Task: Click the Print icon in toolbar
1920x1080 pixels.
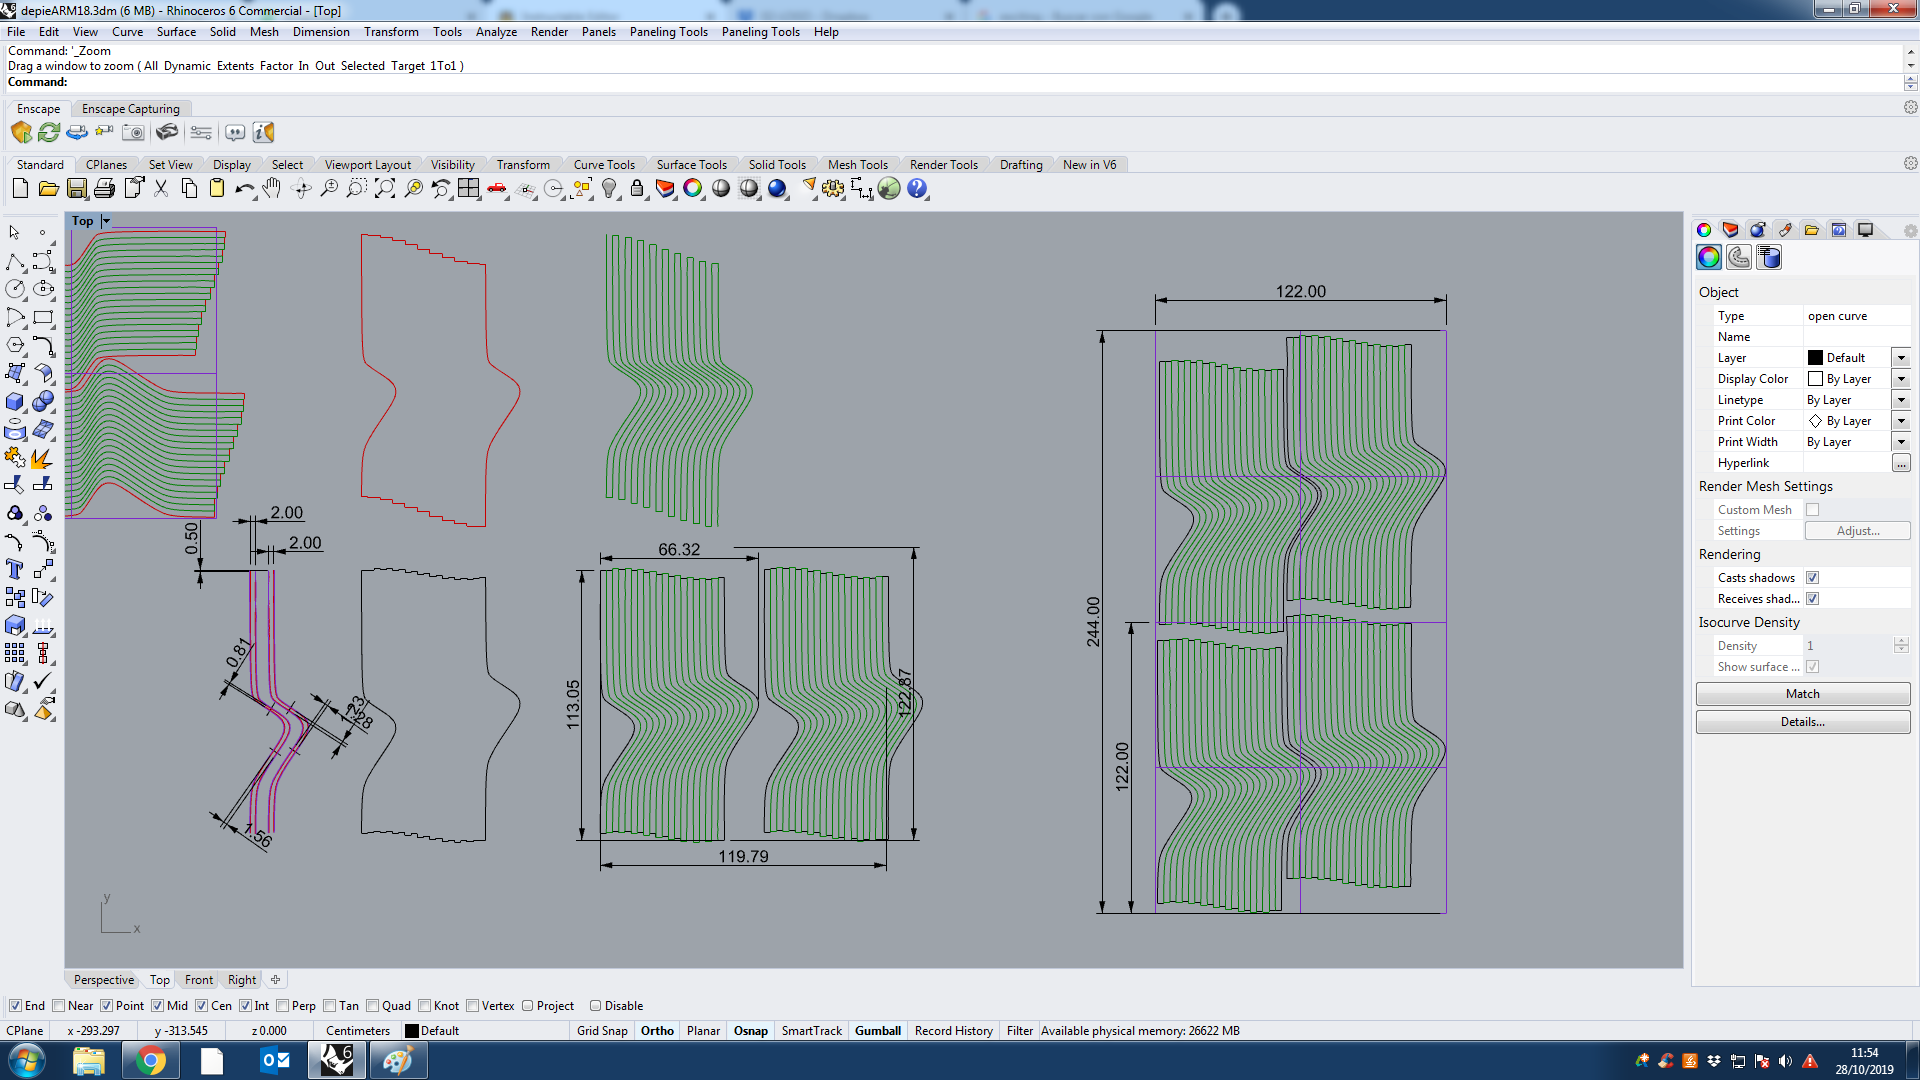Action: tap(105, 189)
